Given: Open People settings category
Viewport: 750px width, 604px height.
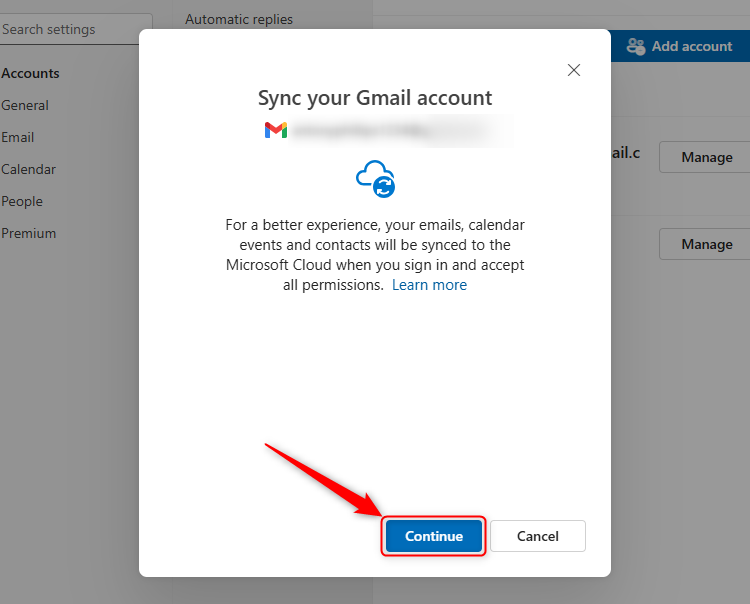Looking at the screenshot, I should [x=22, y=201].
